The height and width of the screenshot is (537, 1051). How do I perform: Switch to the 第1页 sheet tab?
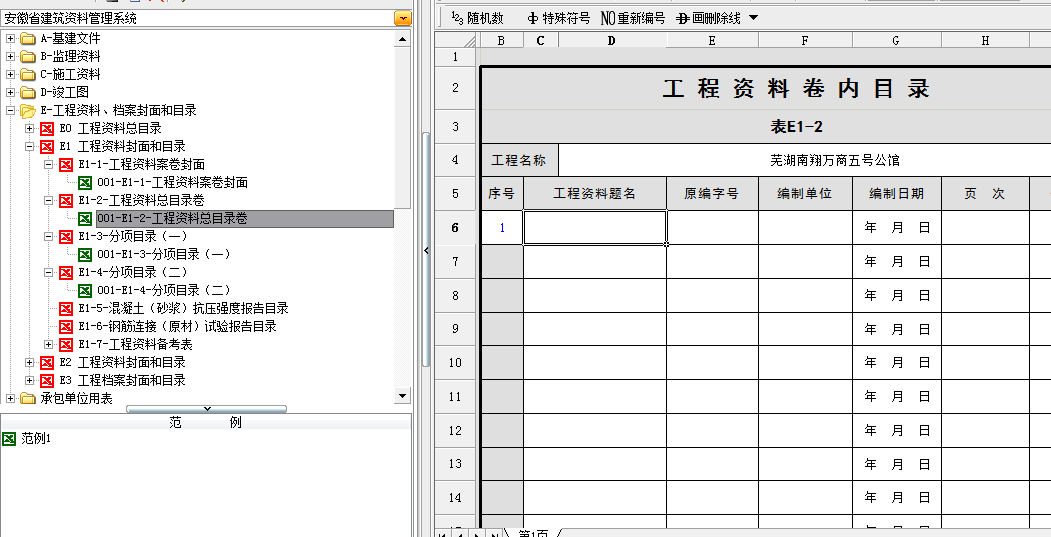click(532, 532)
